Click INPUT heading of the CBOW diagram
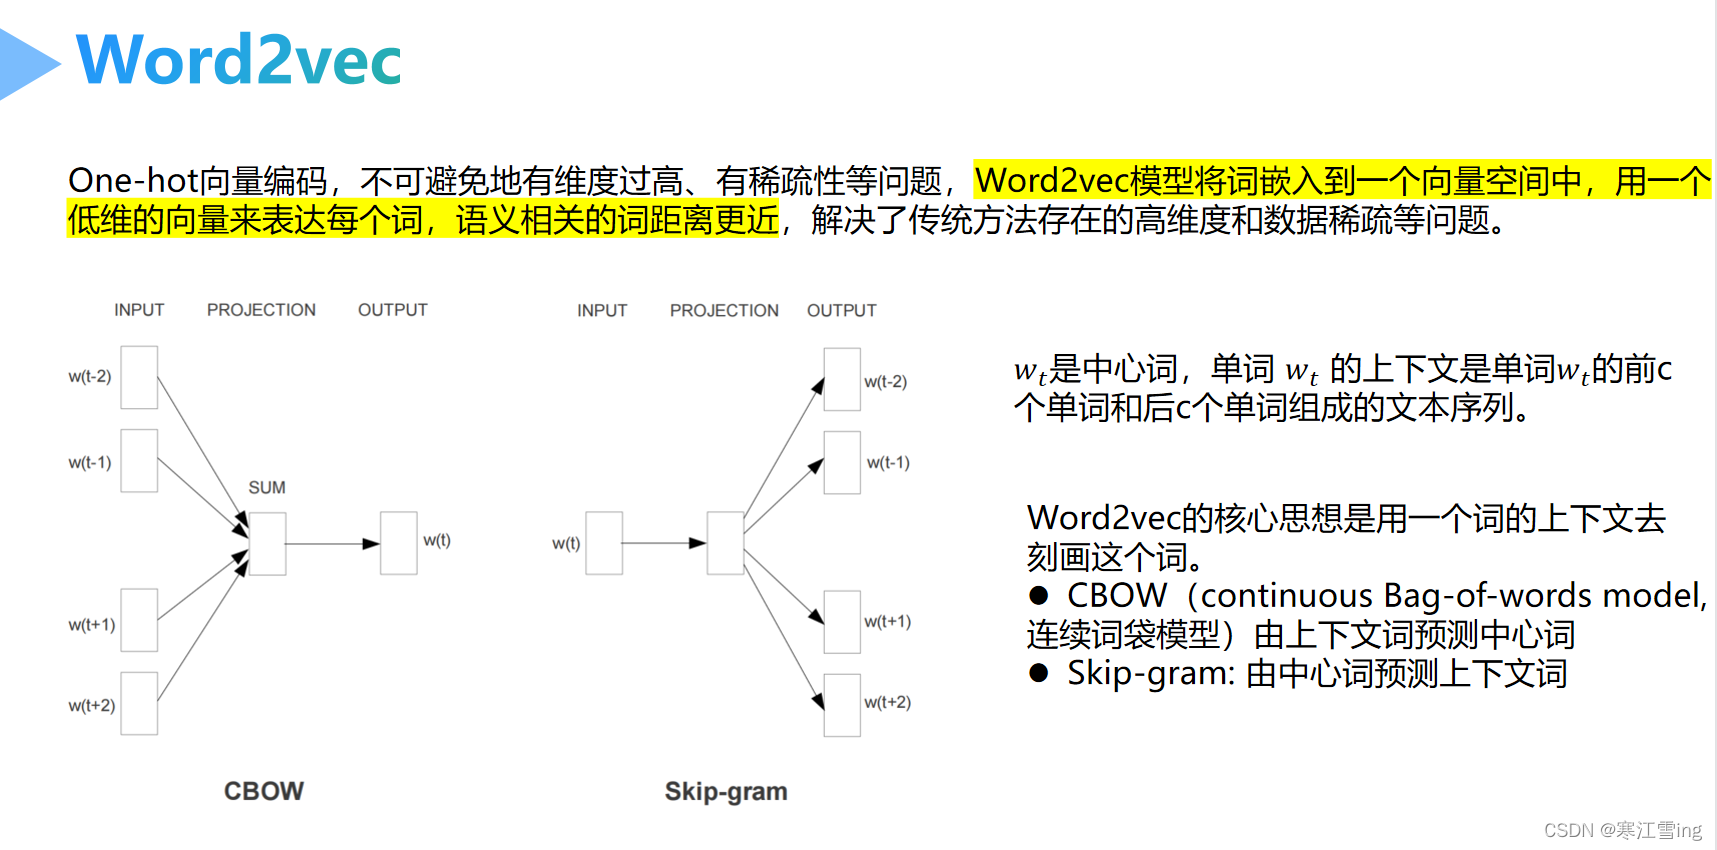Screen dimensions: 1717x850 tap(139, 310)
